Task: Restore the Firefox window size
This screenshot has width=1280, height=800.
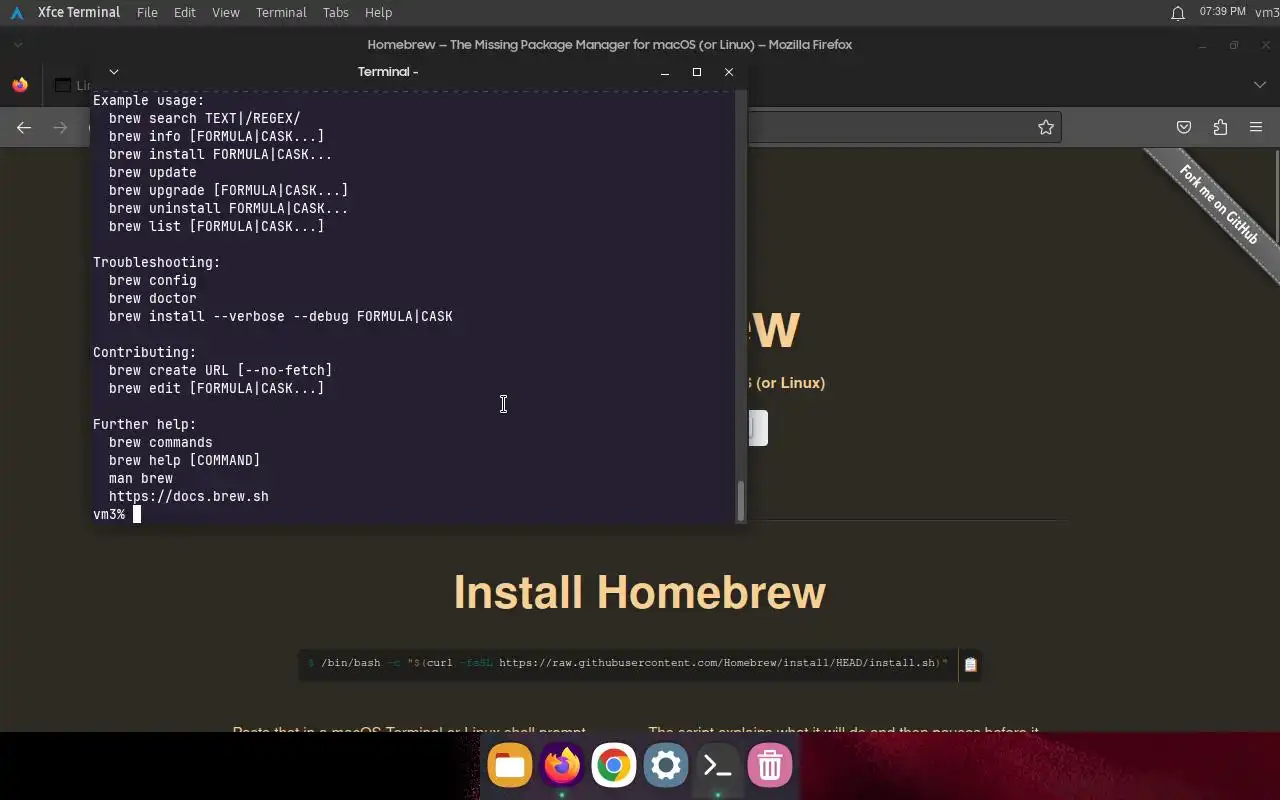Action: [x=1234, y=45]
